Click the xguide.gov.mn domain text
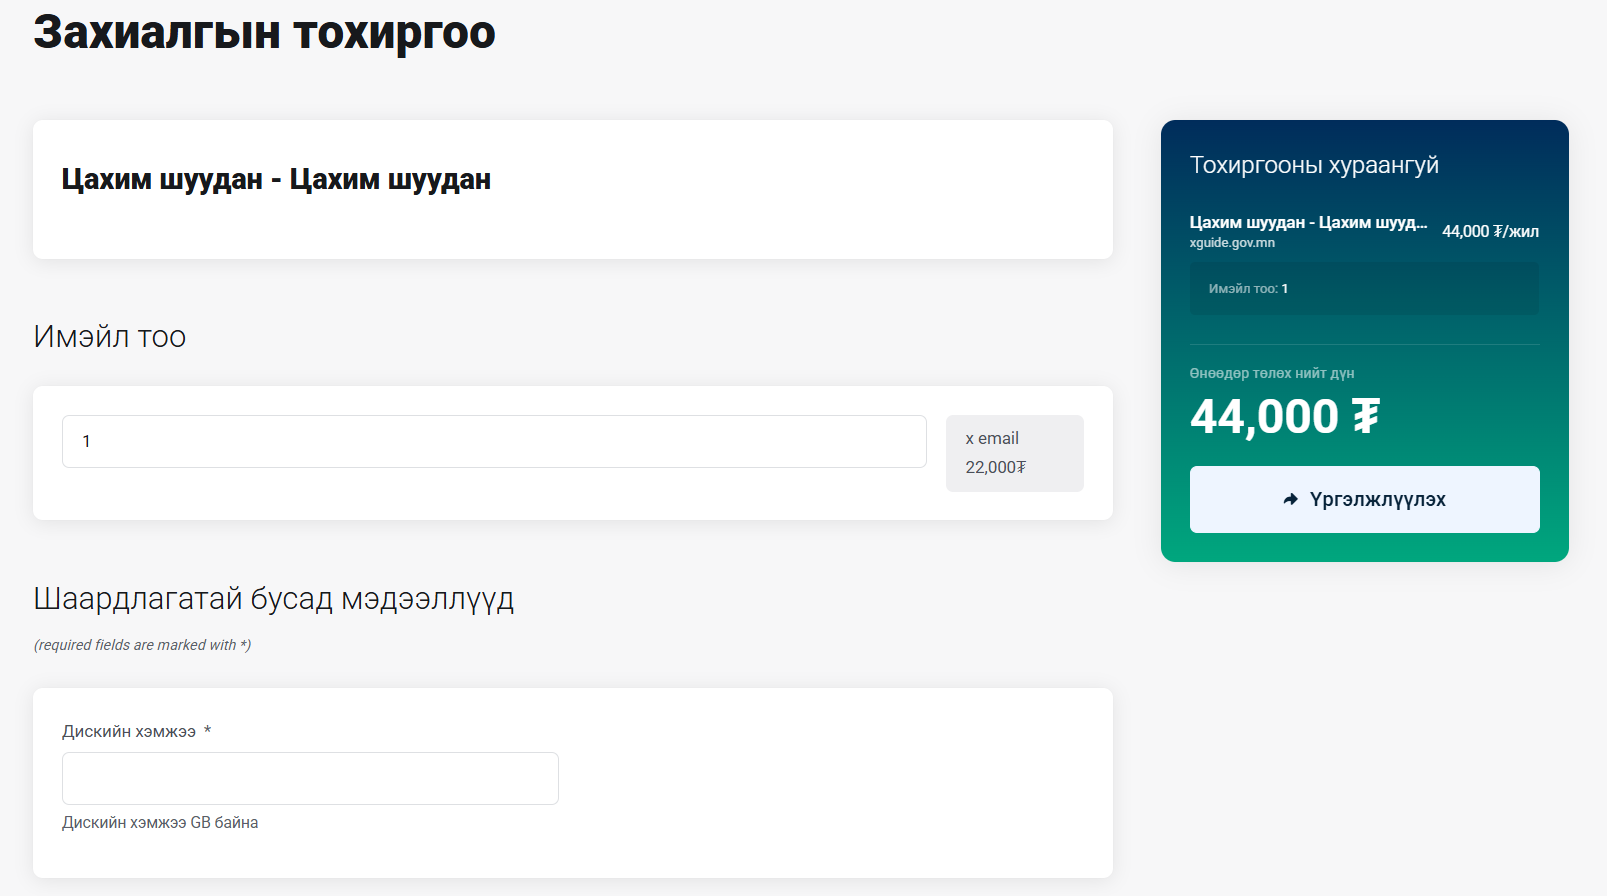Viewport: 1607px width, 896px height. coord(1232,243)
